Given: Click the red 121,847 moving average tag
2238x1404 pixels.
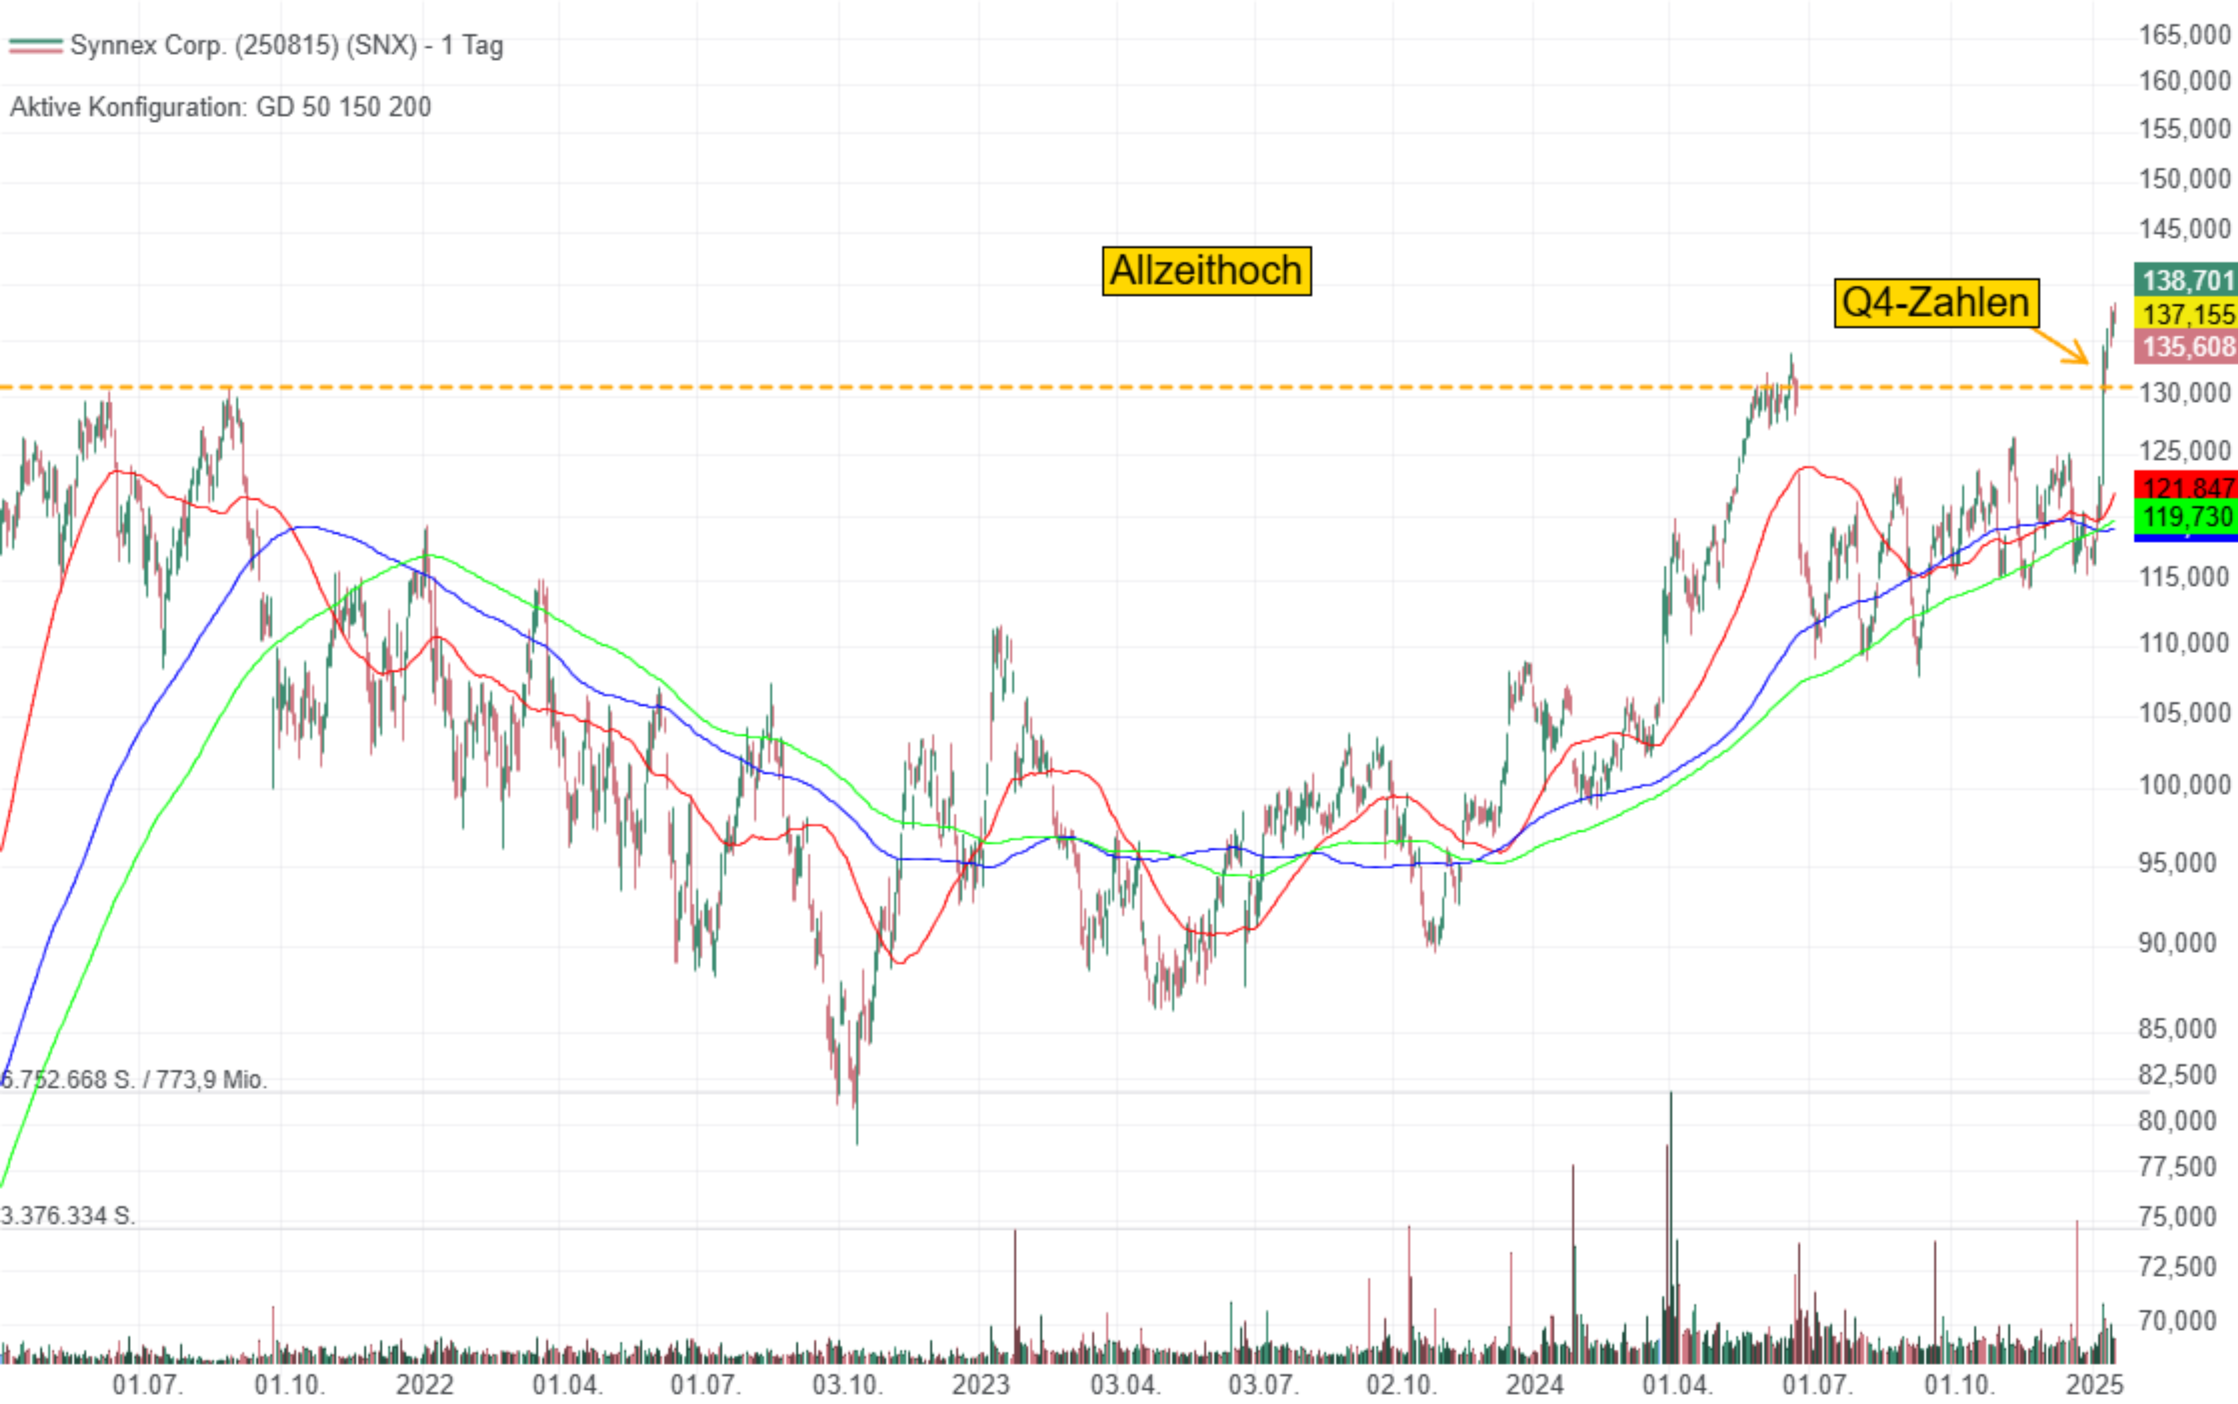Looking at the screenshot, I should [2186, 486].
